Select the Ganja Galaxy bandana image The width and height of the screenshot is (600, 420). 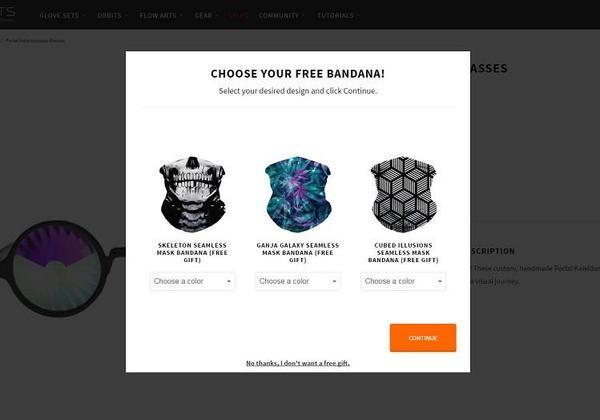(x=298, y=194)
